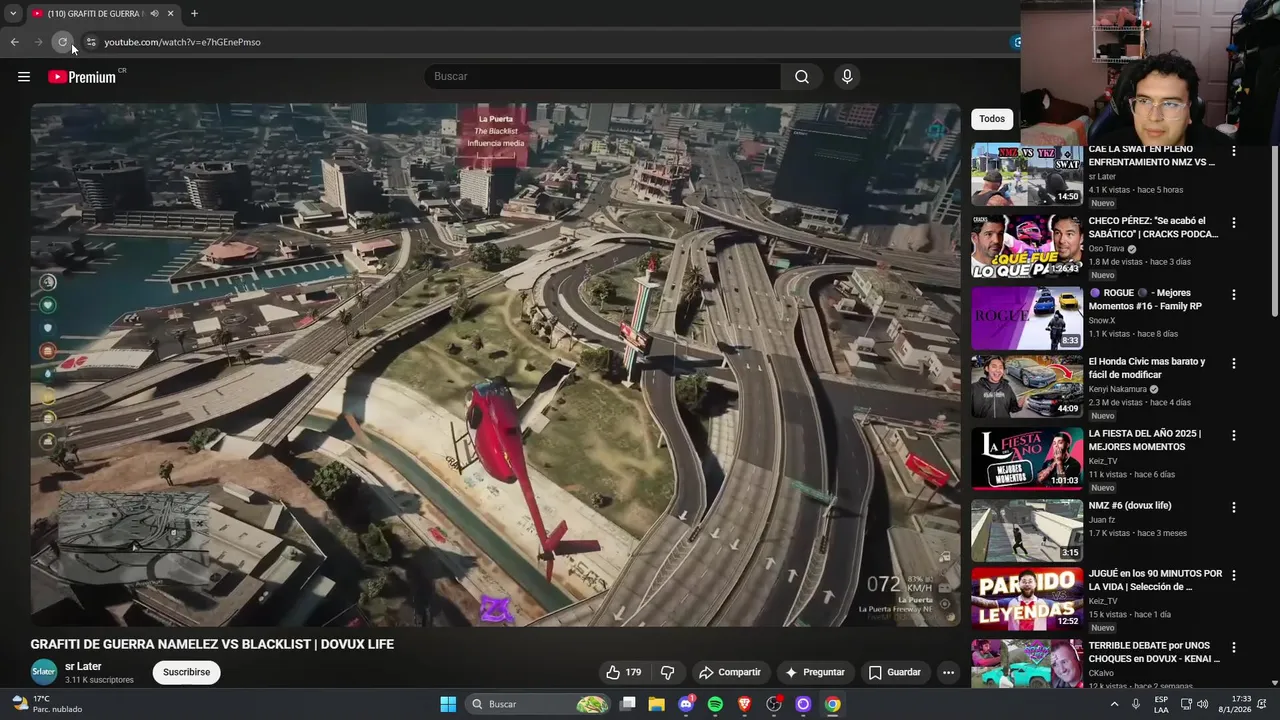Open options for CAE LA SWAT video

click(1233, 151)
